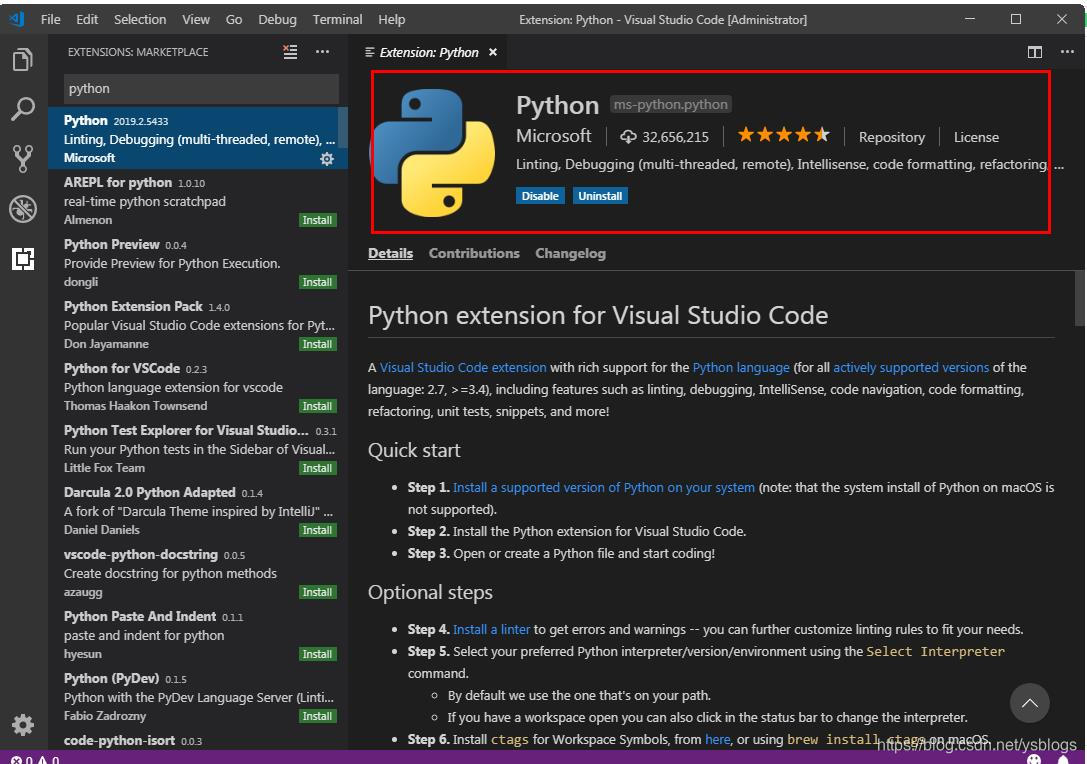Open the editor More Actions ellipsis

pos(1067,52)
